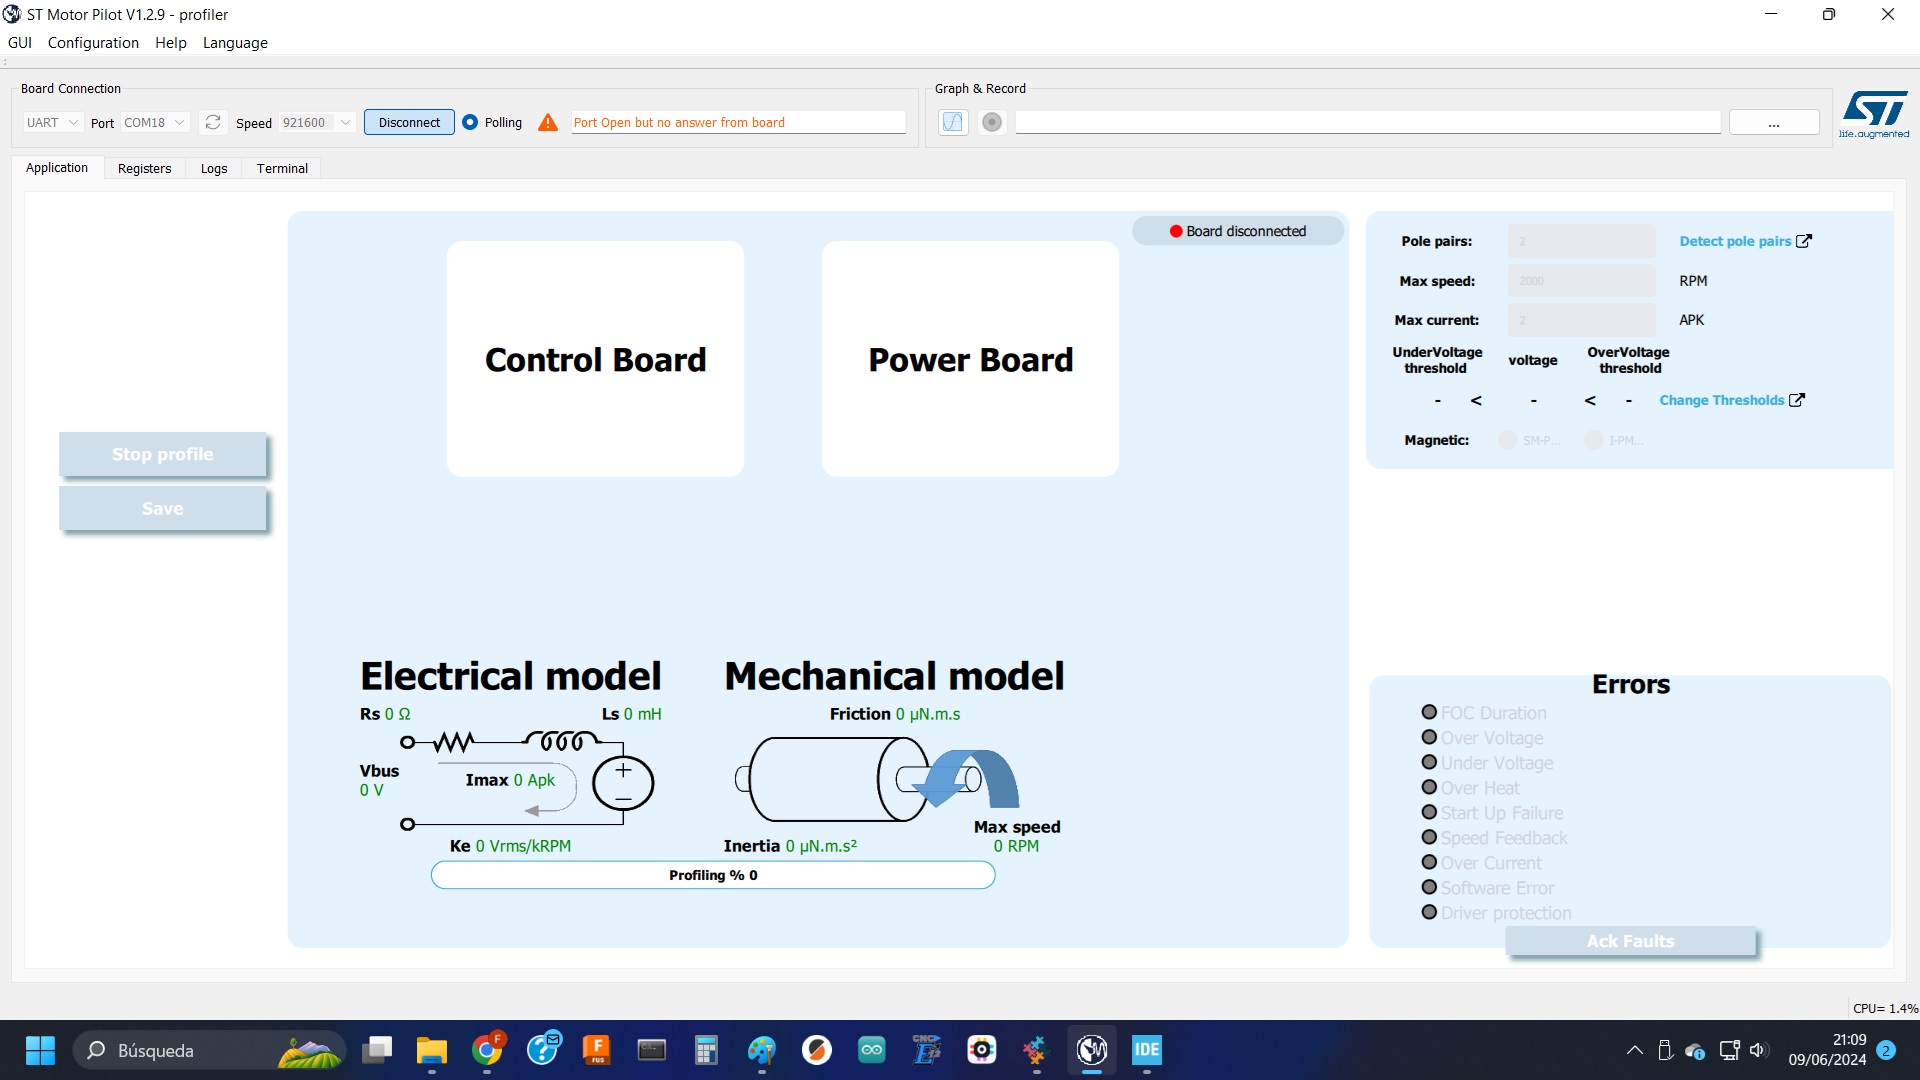
Task: Refresh the COM port list
Action: [213, 121]
